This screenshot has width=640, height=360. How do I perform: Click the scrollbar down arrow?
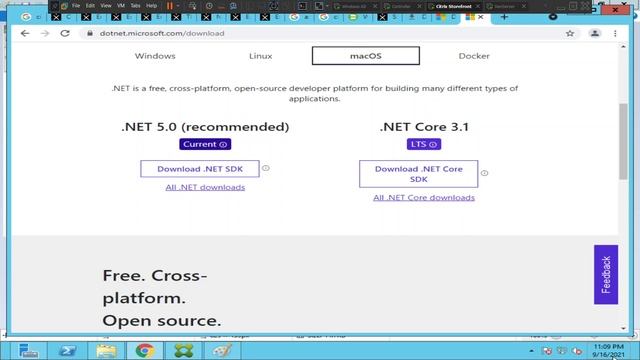623,328
